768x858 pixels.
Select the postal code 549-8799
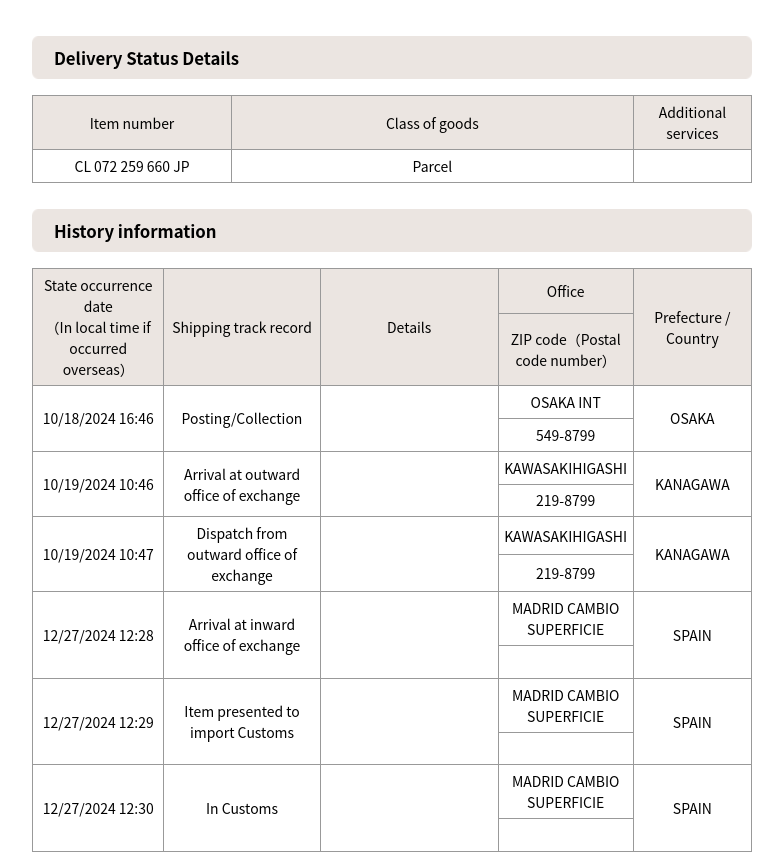(565, 435)
